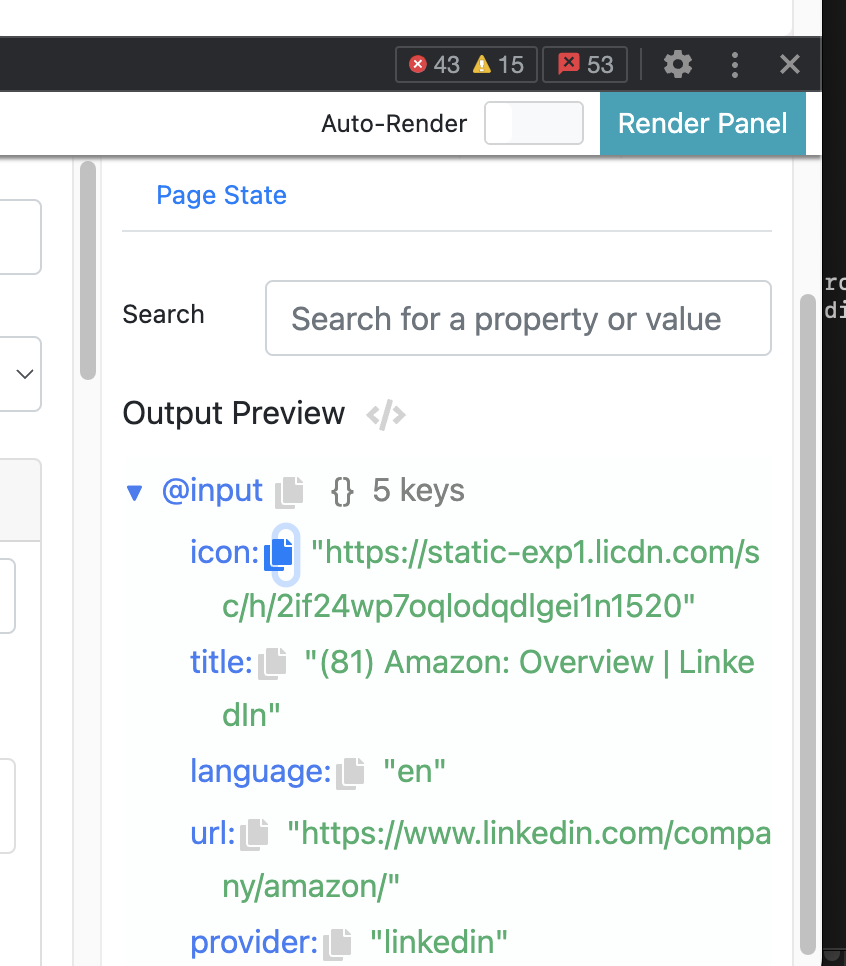Viewport: 846px width, 966px height.
Task: Click the static-exp1.licdn.com icon URL value
Action: (x=490, y=579)
